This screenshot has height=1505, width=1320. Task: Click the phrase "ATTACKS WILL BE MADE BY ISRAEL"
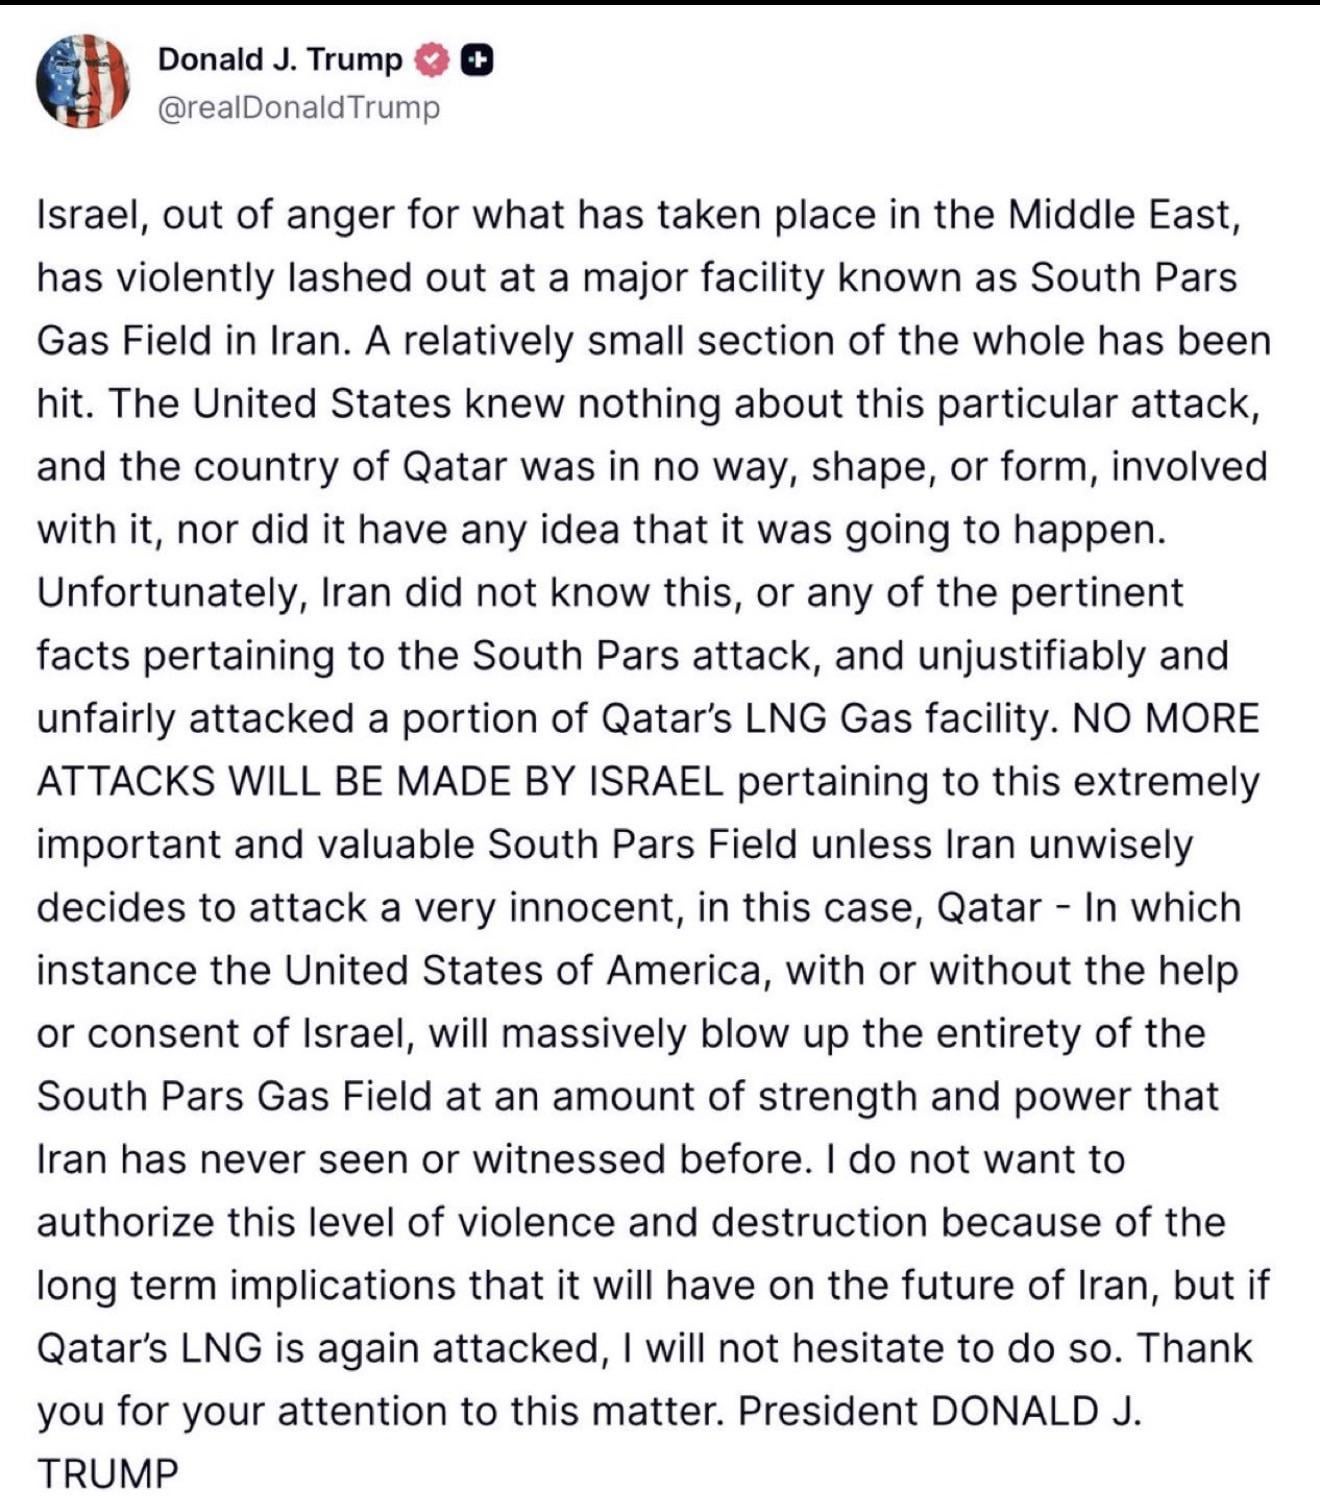click(x=379, y=782)
